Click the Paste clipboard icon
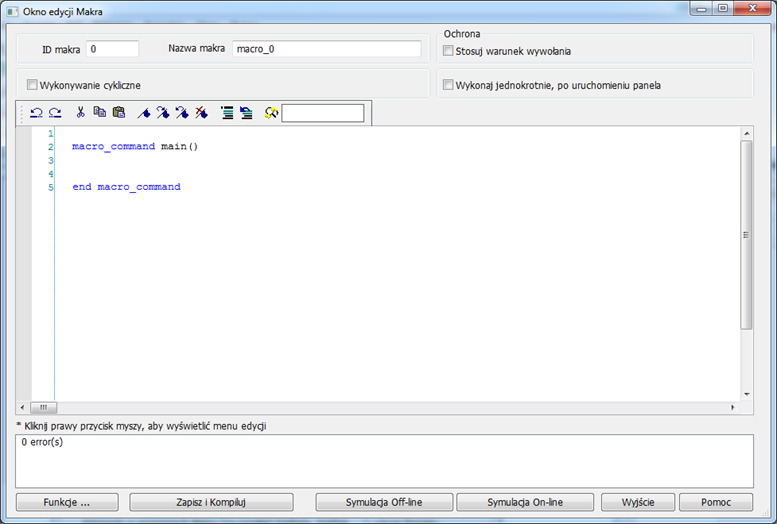Viewport: 777px width, 524px height. pyautogui.click(x=119, y=112)
